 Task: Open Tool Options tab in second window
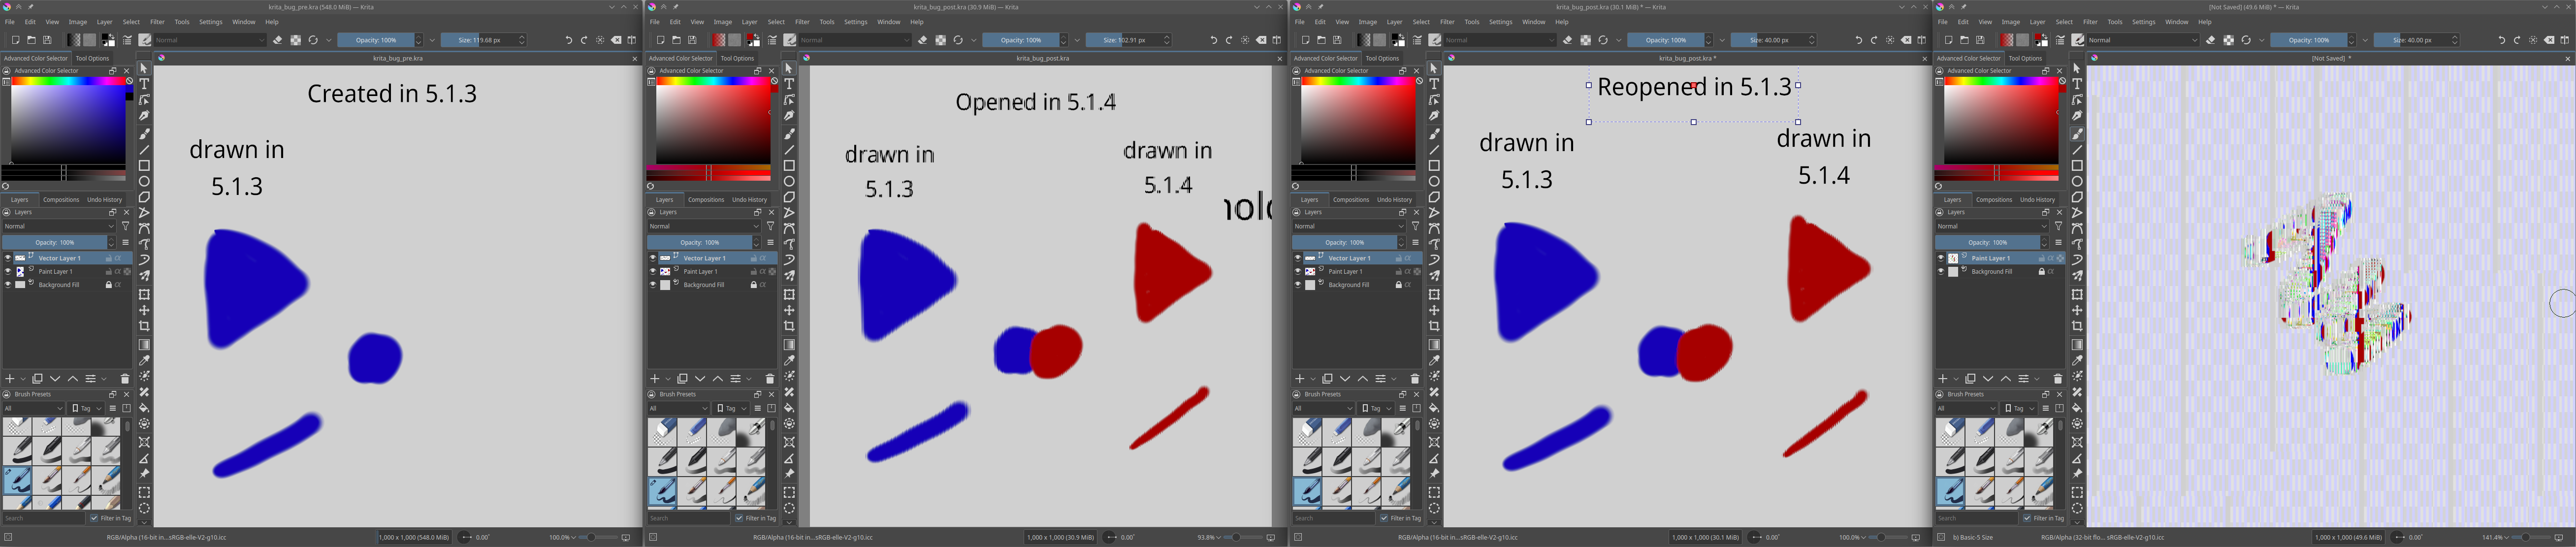[x=737, y=58]
